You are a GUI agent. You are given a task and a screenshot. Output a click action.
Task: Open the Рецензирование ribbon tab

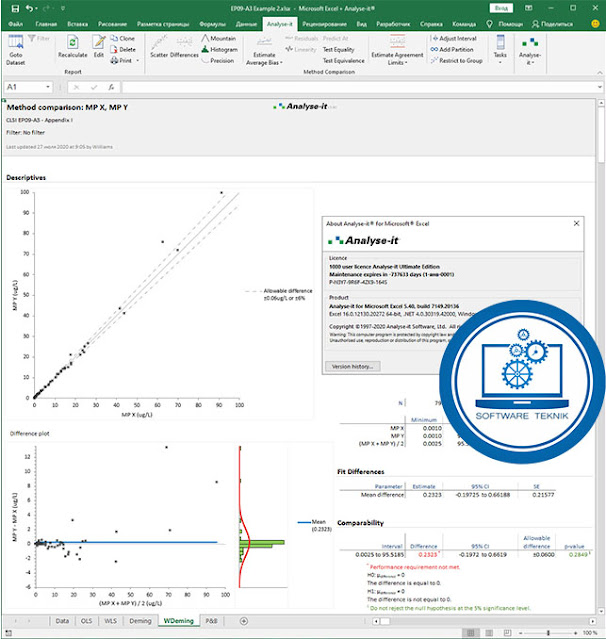(324, 24)
